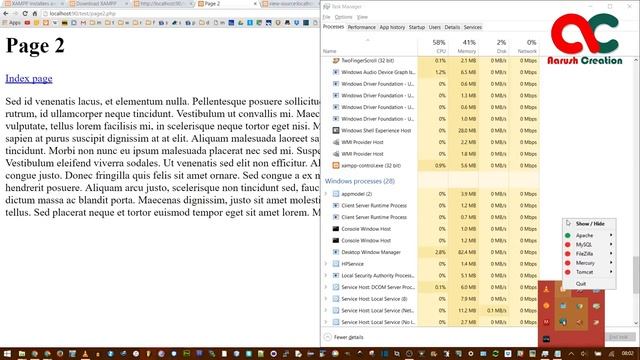Open the FileZilla submenu arrow
The height and width of the screenshot is (360, 640).
pos(611,253)
